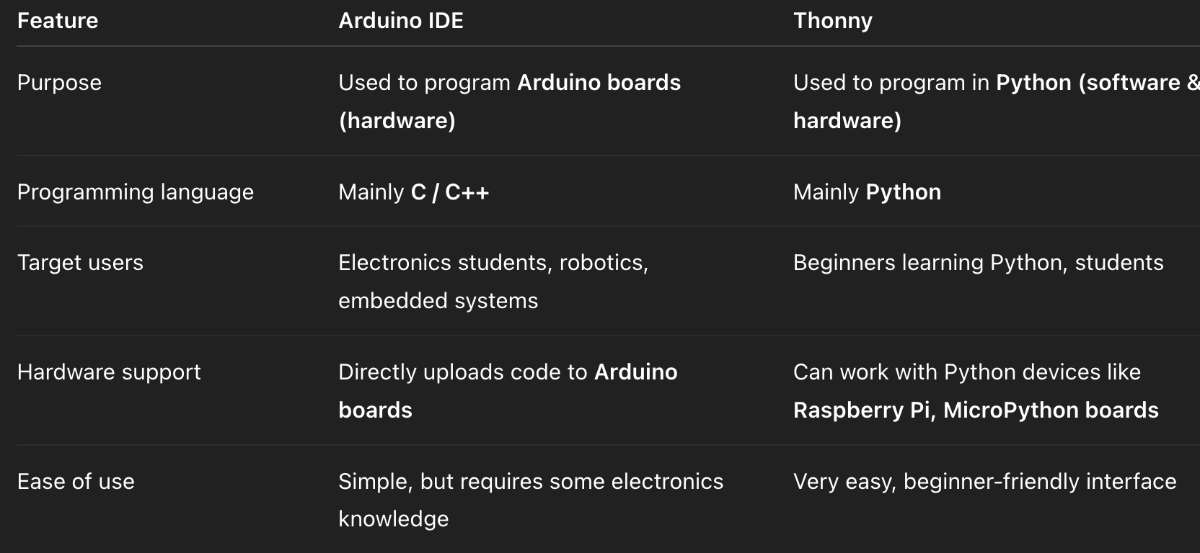Screen dimensions: 1200x553
Task: Click 'Beginners learning Python, students' cell
Action: coord(977,263)
